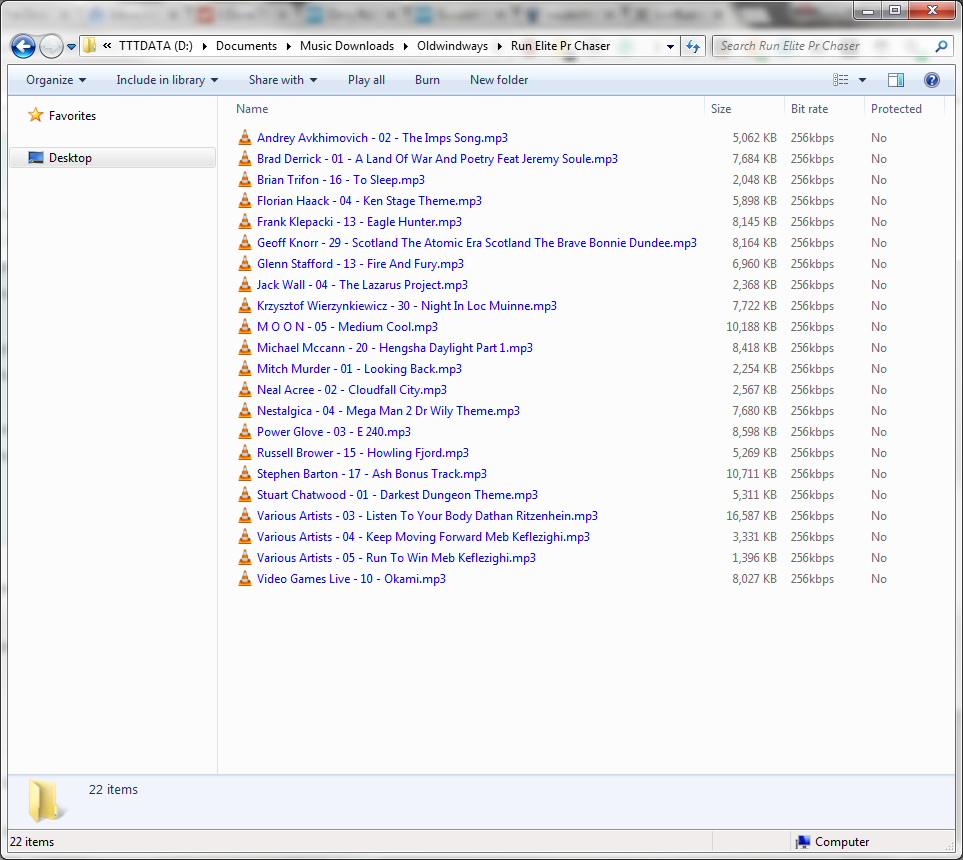Screen dimensions: 963x860
Task: Select M O O N - 05 - Medium Cool.mp3
Action: 347,327
